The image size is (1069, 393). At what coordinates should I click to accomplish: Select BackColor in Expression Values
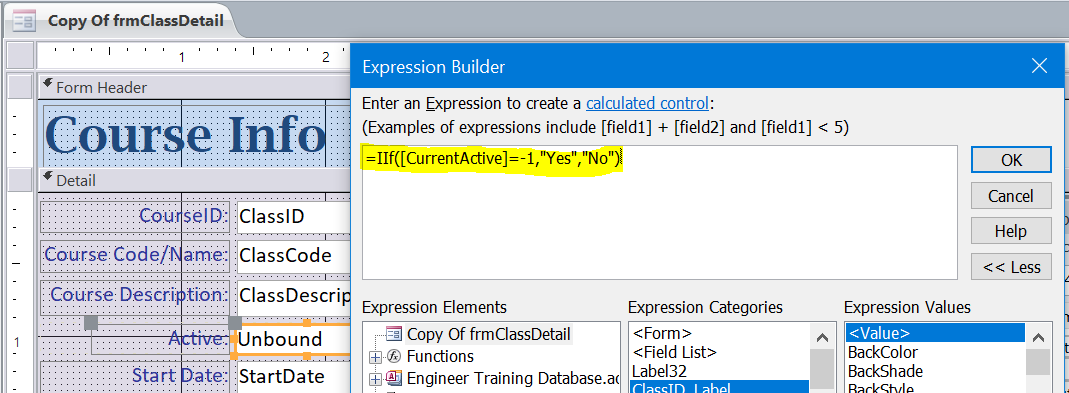(883, 353)
